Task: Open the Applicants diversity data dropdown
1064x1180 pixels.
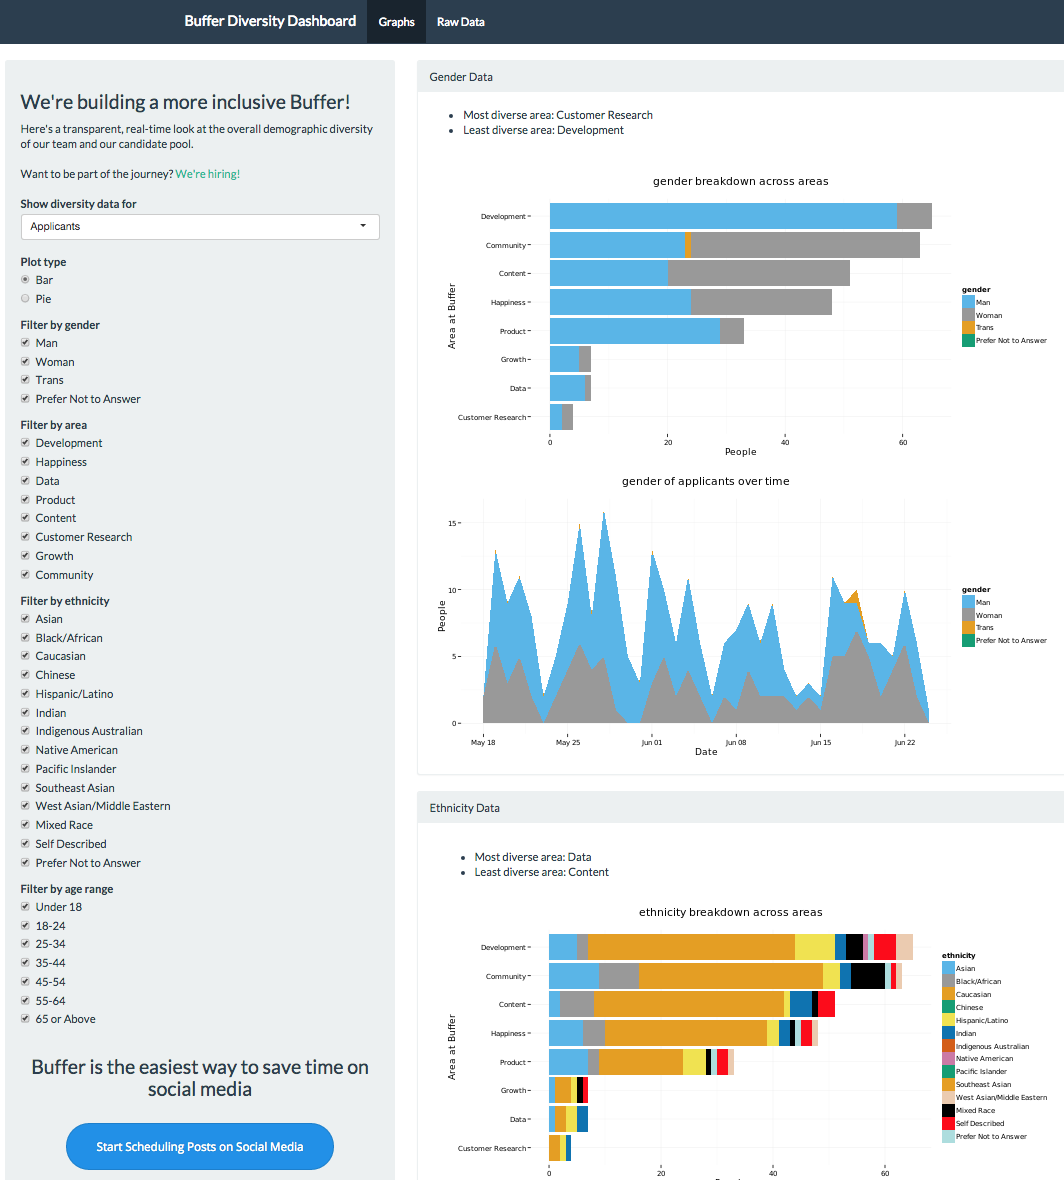Action: (200, 227)
